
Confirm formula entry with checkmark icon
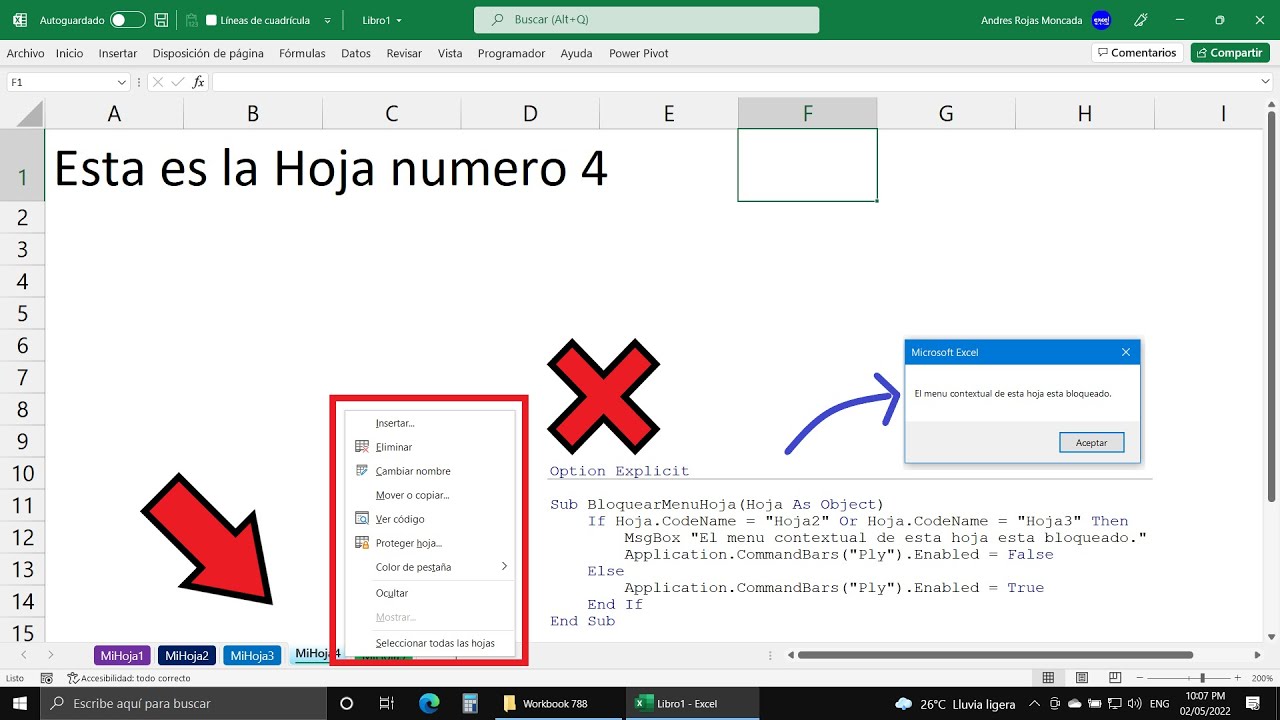click(177, 82)
